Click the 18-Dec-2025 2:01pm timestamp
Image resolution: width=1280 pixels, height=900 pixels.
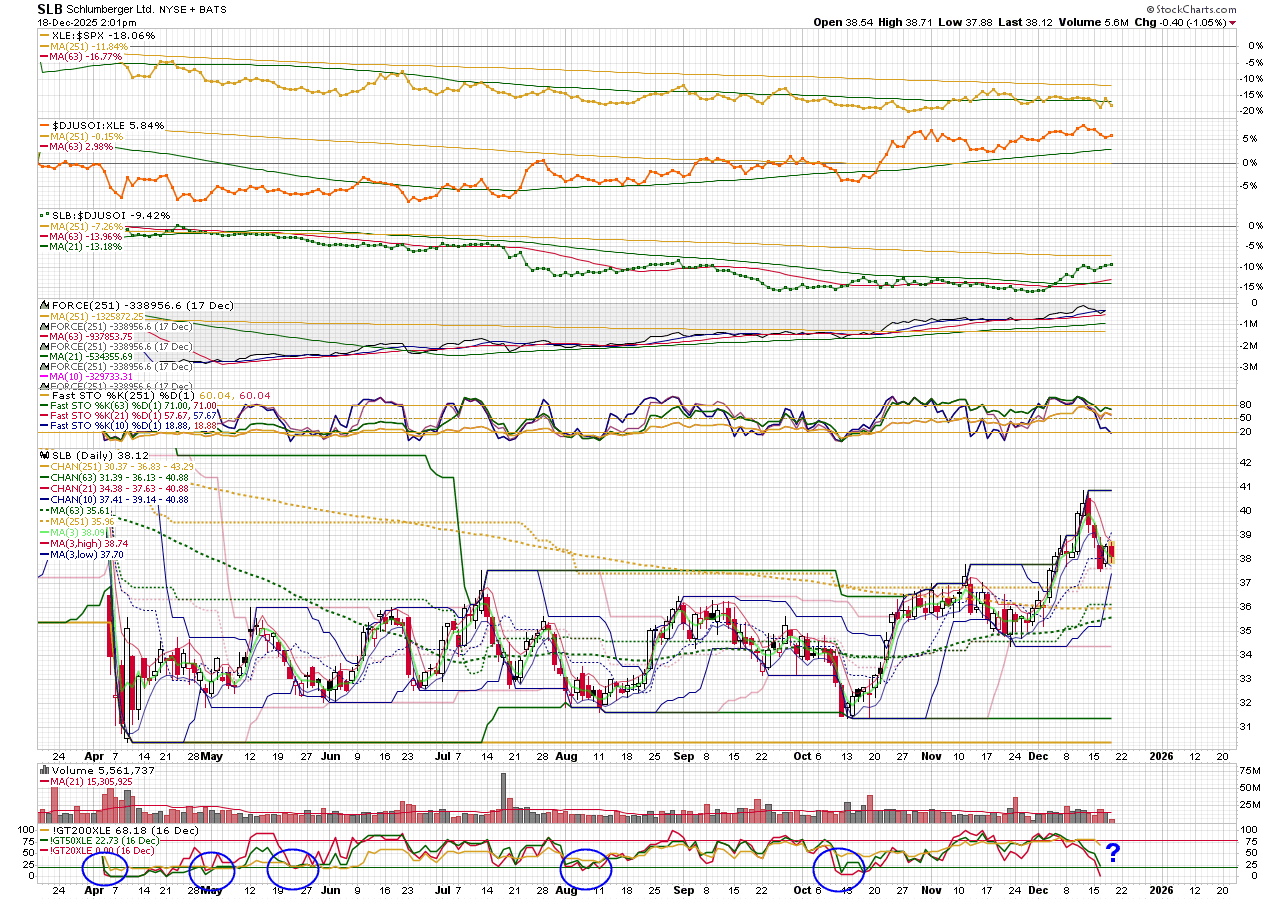coord(87,22)
